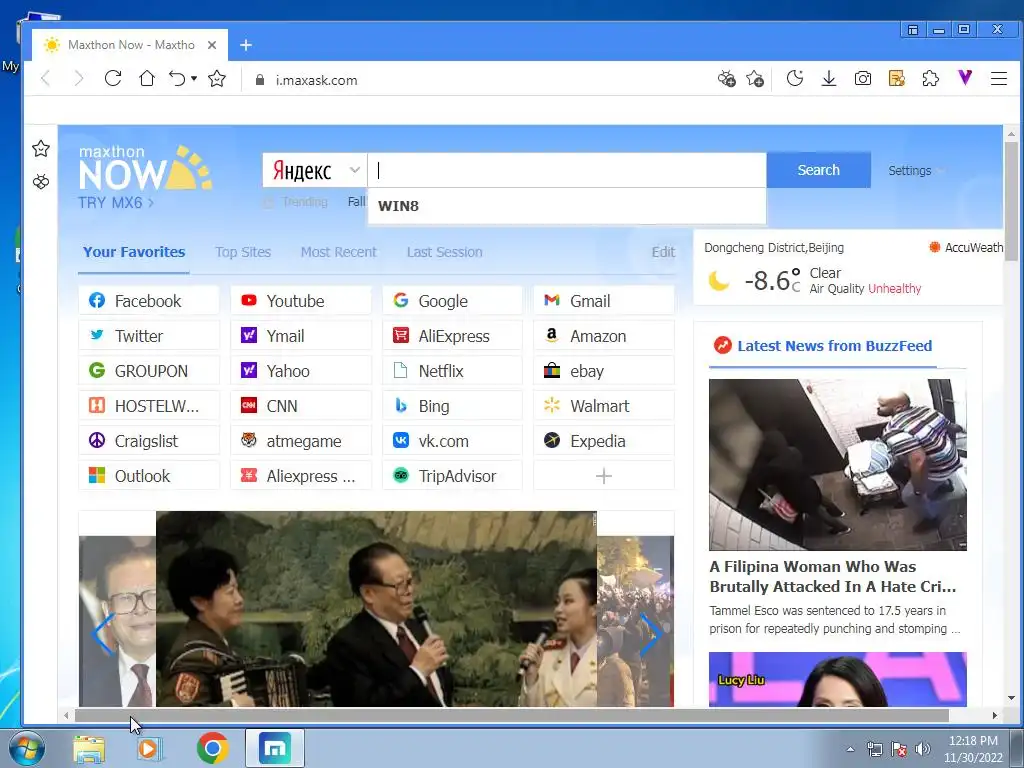Open the downloads manager icon
Viewport: 1024px width, 768px height.
point(829,79)
